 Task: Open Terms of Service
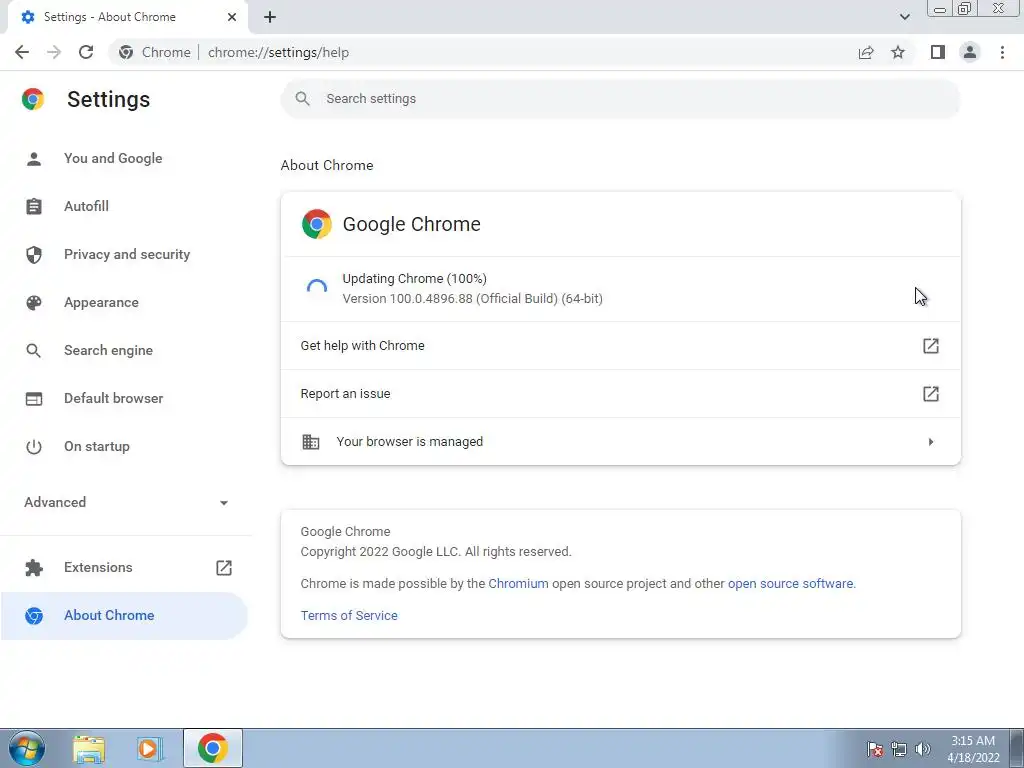click(x=349, y=615)
